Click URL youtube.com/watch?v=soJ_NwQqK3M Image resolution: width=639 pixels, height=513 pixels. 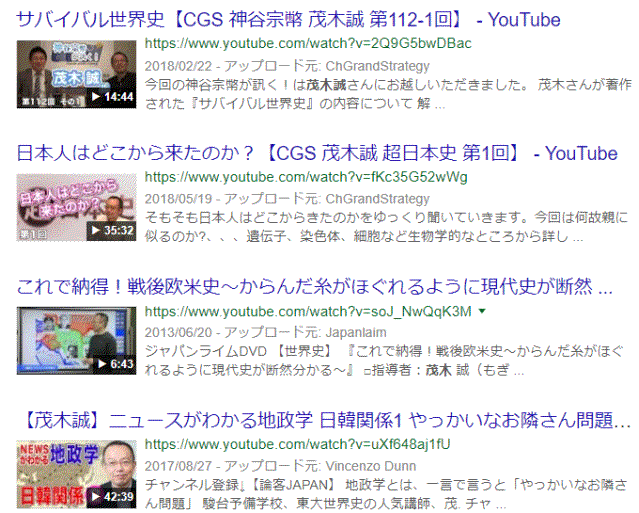tap(308, 311)
